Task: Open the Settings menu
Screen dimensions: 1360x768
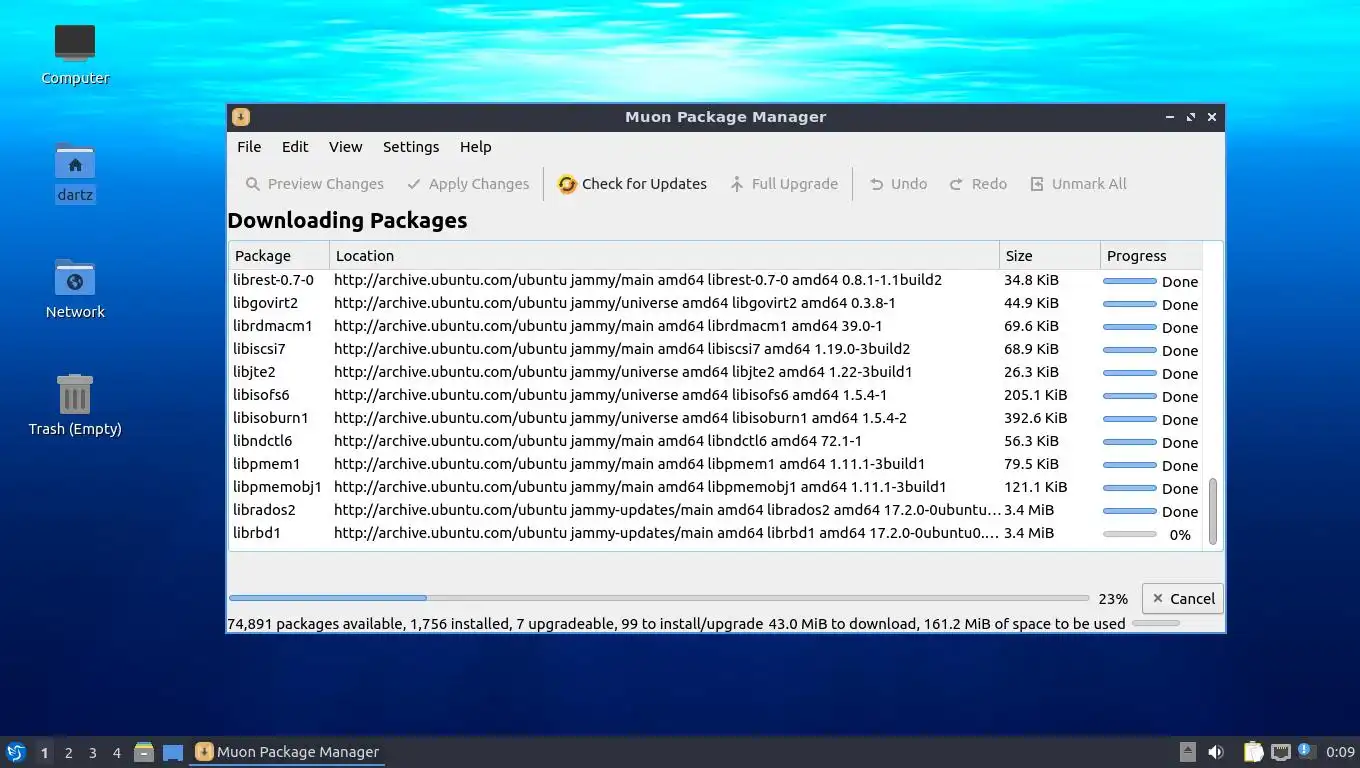Action: (411, 147)
